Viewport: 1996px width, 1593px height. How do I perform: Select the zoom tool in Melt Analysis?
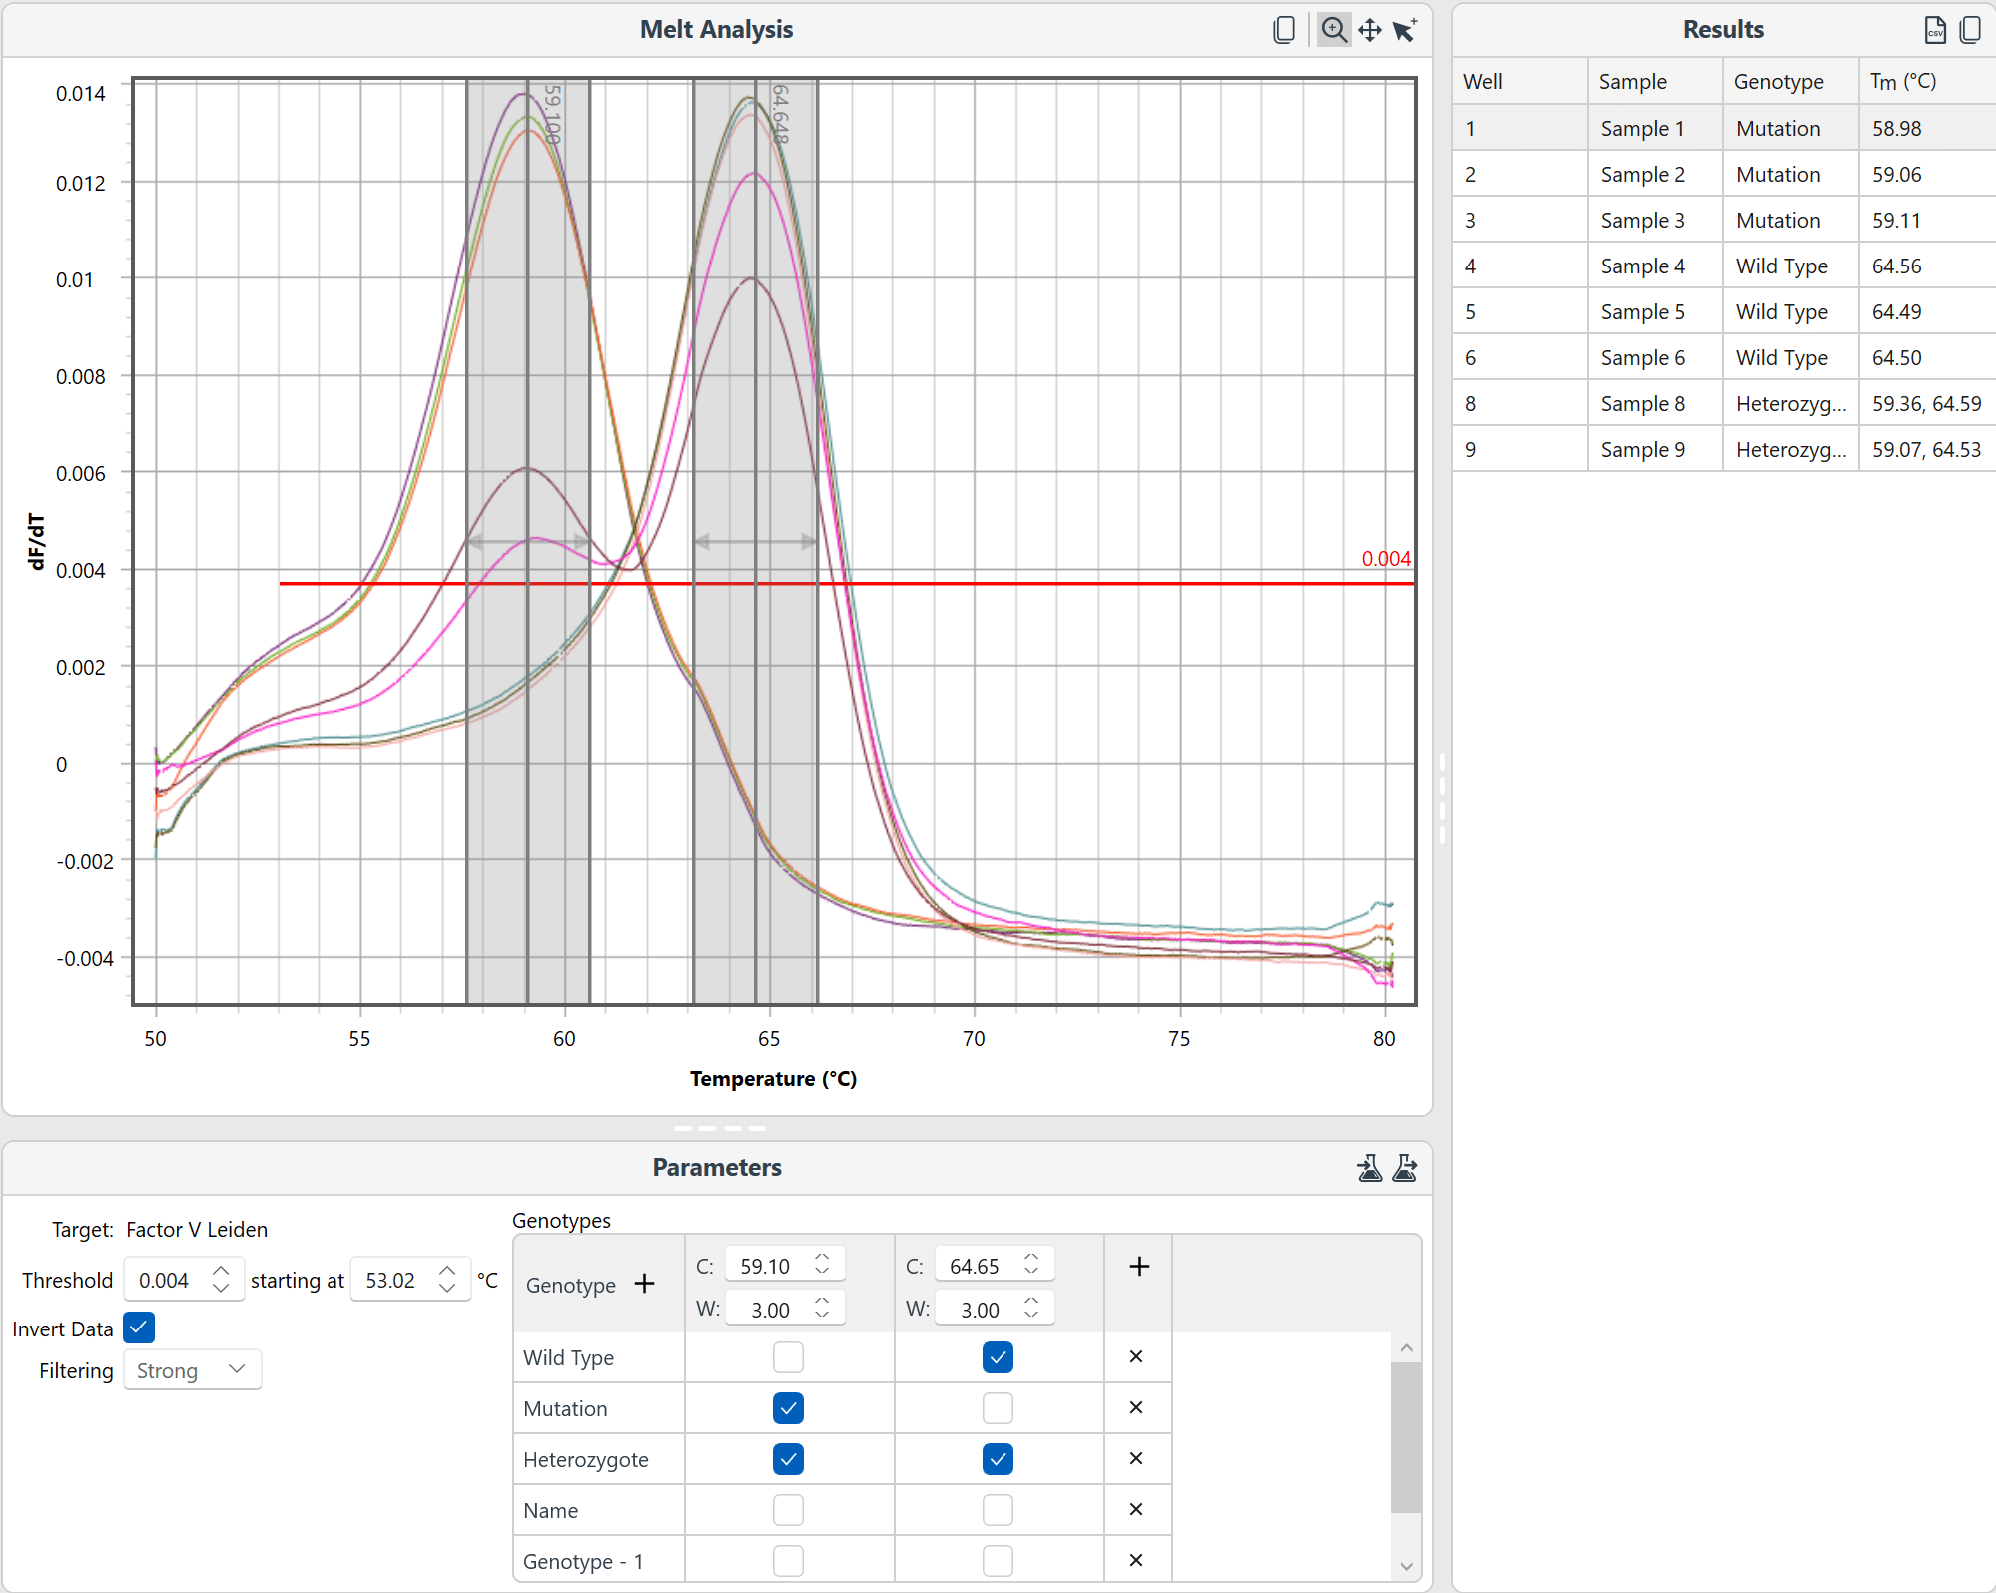click(x=1333, y=30)
